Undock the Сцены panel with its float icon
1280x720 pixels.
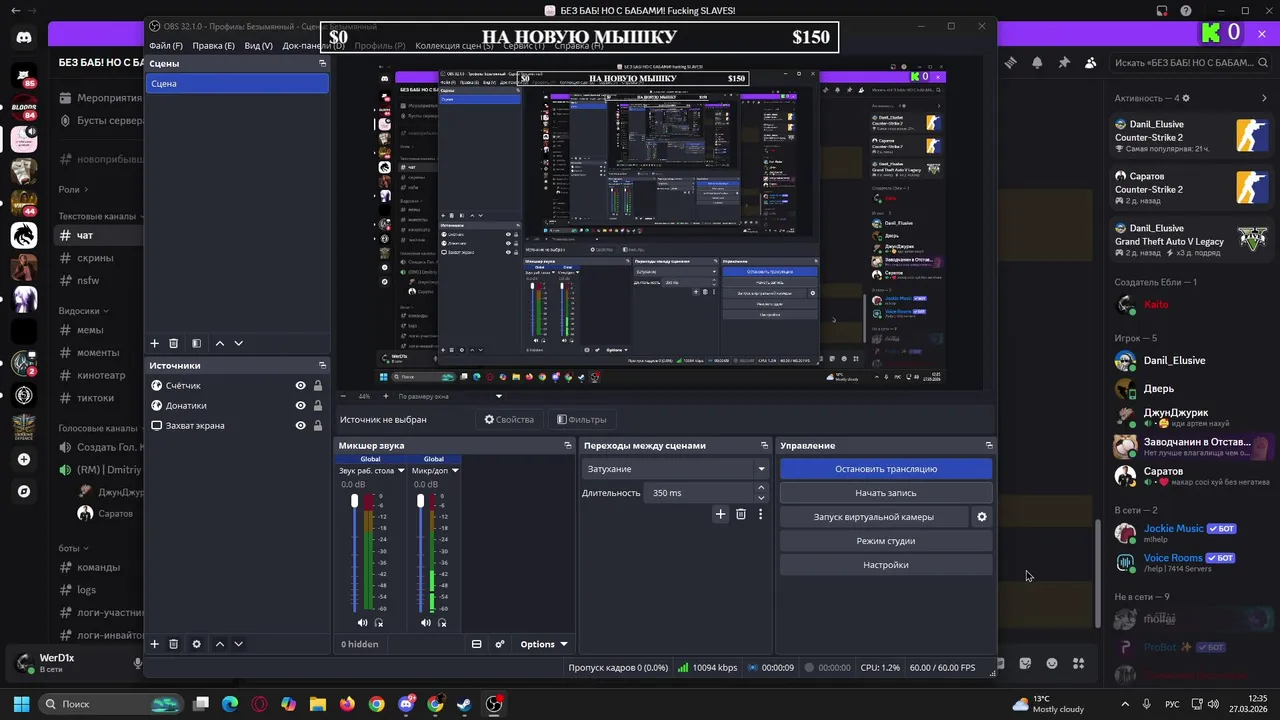tap(322, 63)
